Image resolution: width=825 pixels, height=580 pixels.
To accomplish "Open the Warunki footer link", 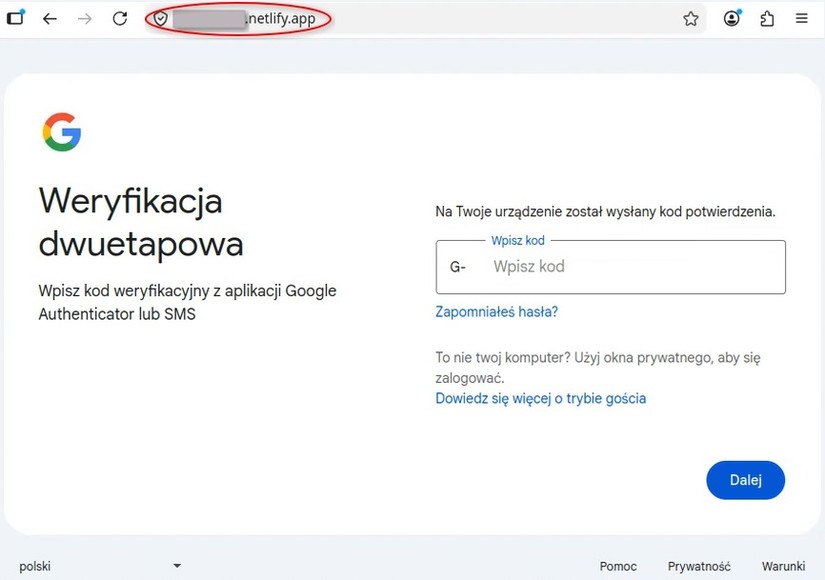I will (x=783, y=567).
